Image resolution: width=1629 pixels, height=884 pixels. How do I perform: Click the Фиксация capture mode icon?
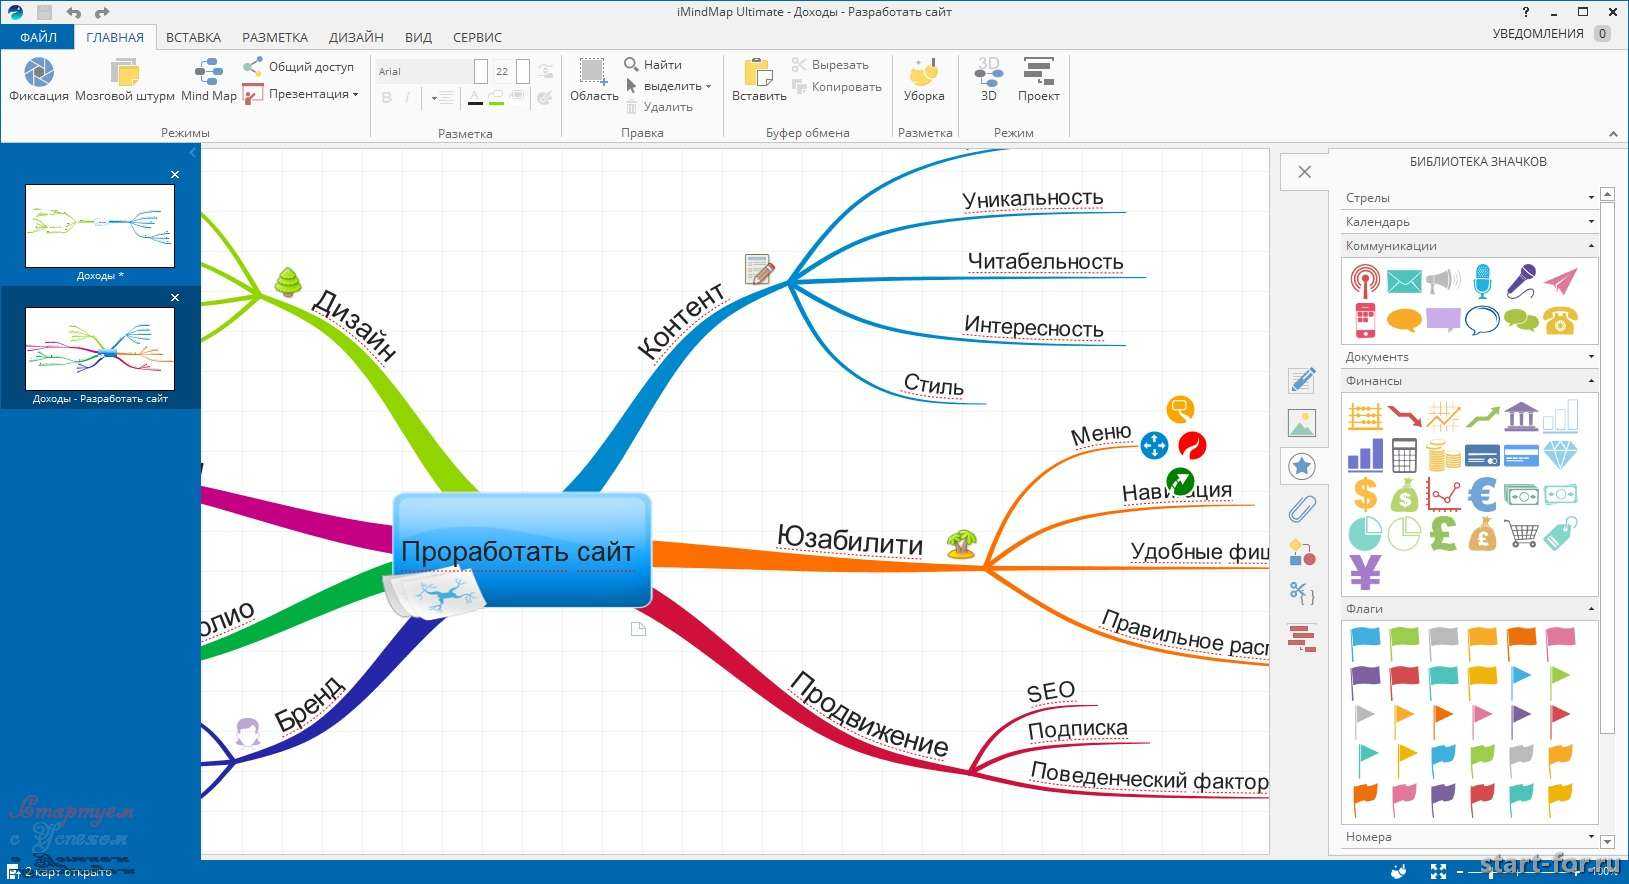(38, 74)
